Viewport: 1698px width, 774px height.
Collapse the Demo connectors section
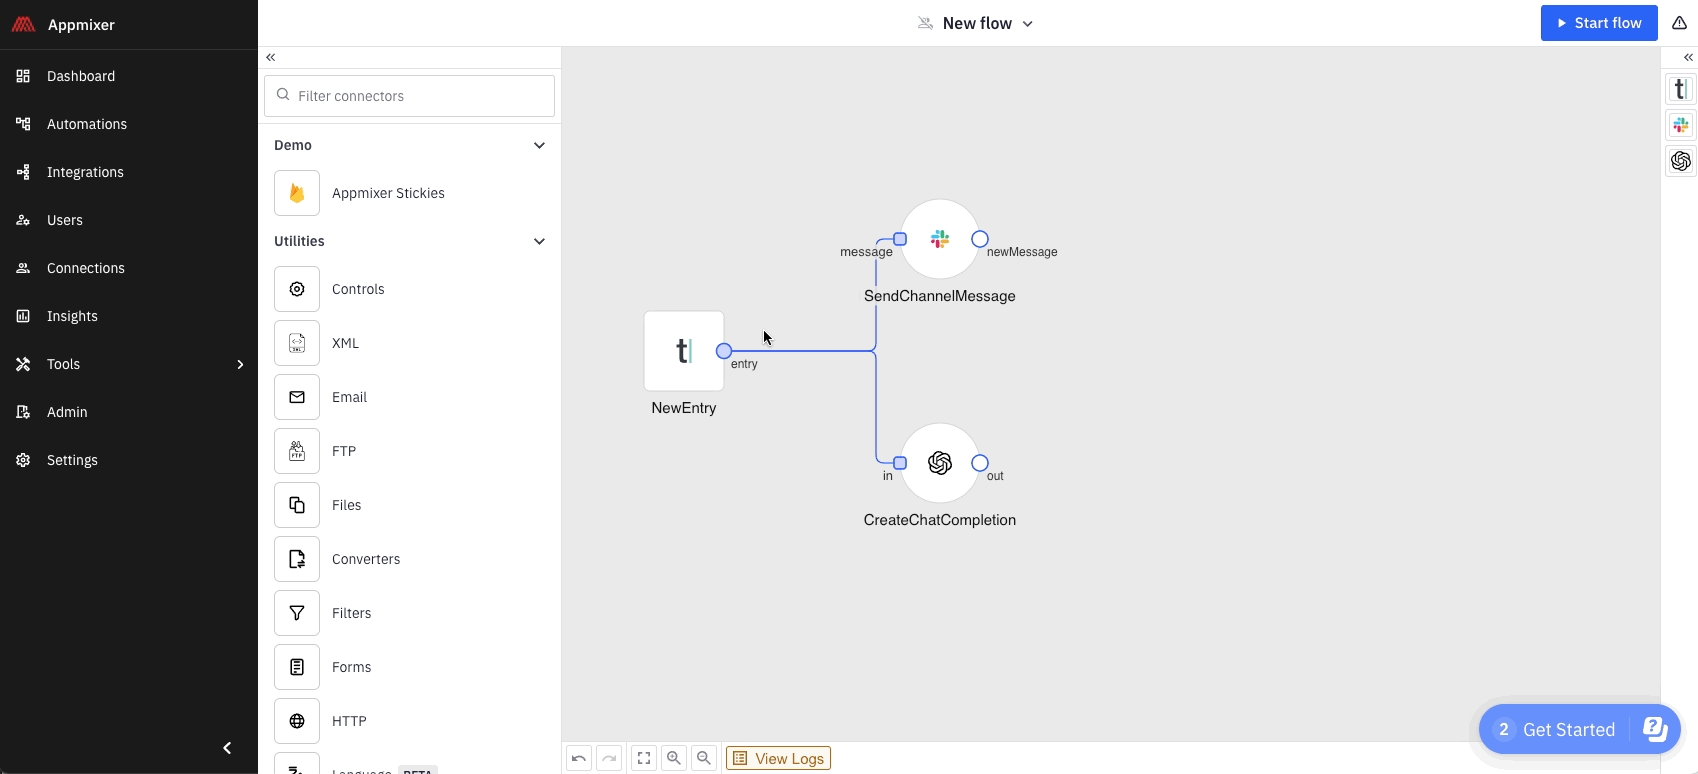click(539, 146)
